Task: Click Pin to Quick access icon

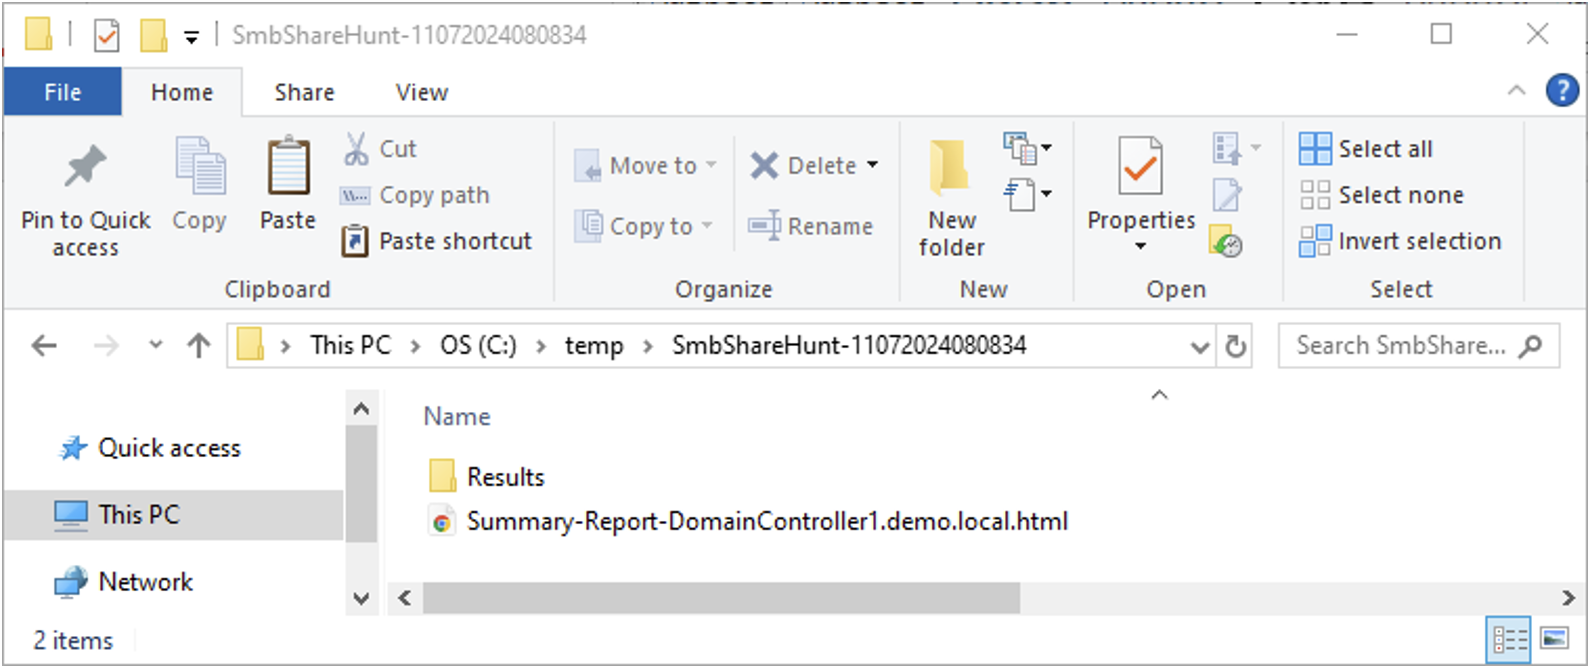Action: click(x=86, y=166)
